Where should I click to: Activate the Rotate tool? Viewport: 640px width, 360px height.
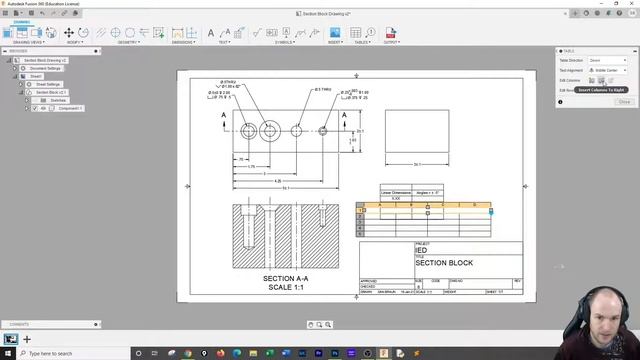click(83, 33)
